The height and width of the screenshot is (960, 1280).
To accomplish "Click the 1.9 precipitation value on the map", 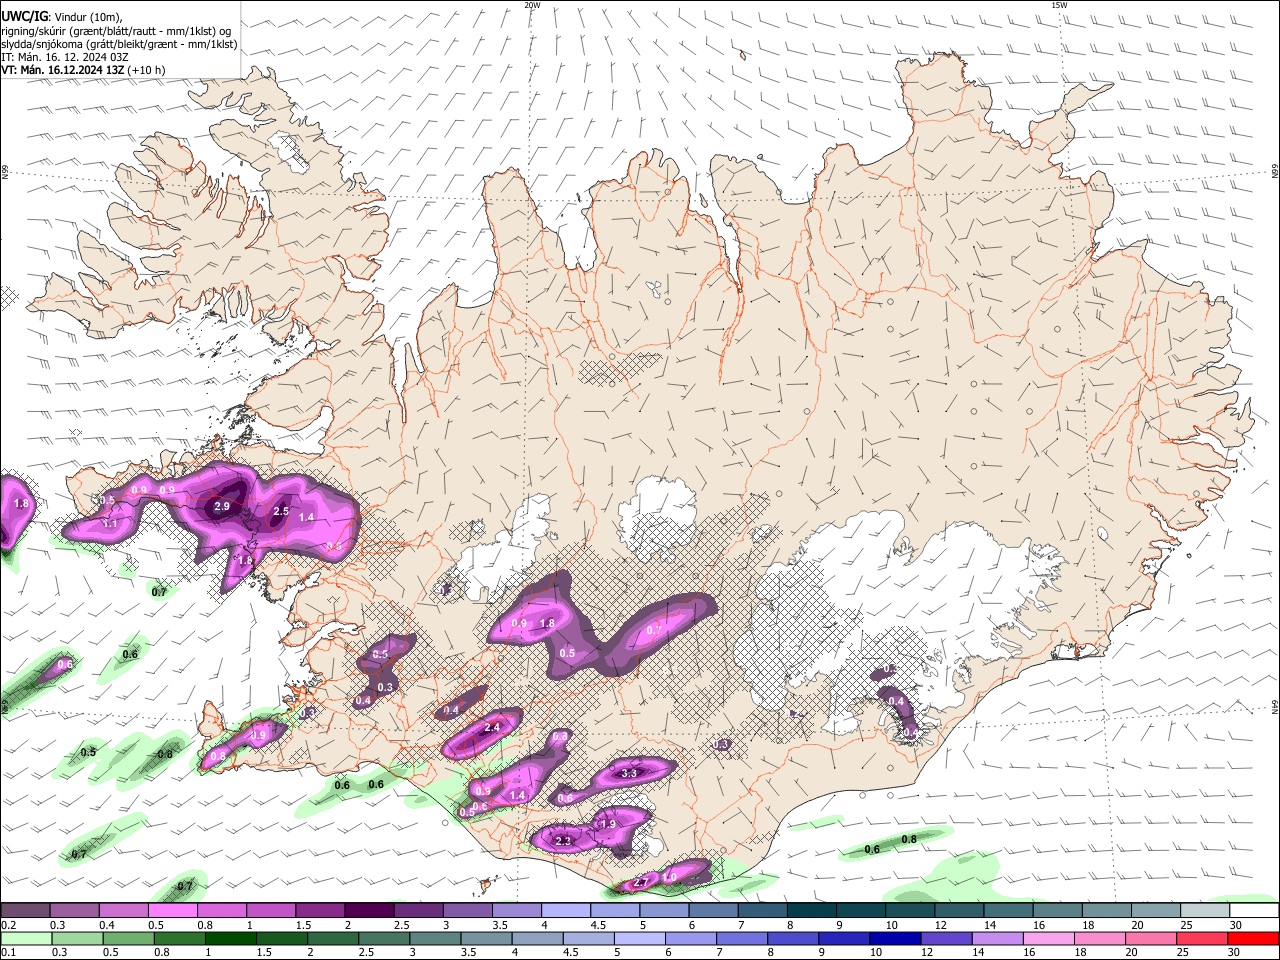I will point(608,824).
